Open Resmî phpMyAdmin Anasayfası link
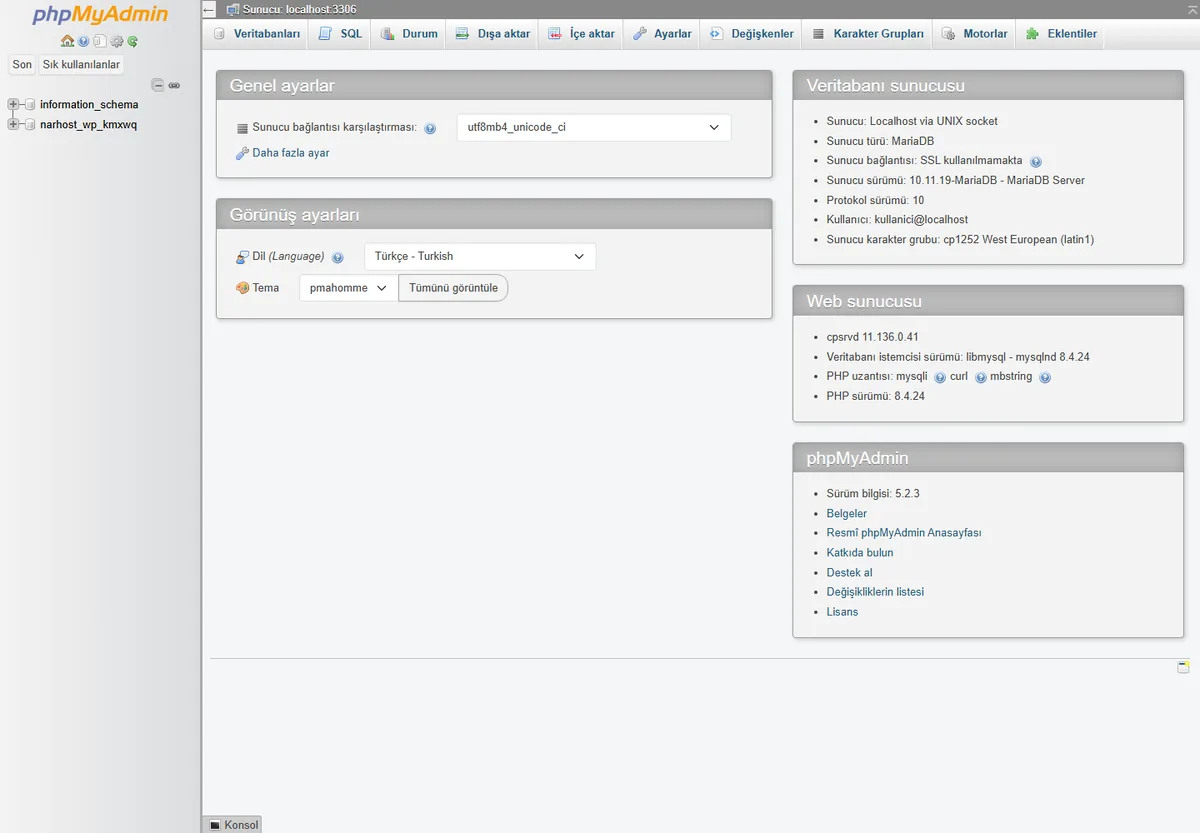Image resolution: width=1200 pixels, height=833 pixels. [904, 533]
